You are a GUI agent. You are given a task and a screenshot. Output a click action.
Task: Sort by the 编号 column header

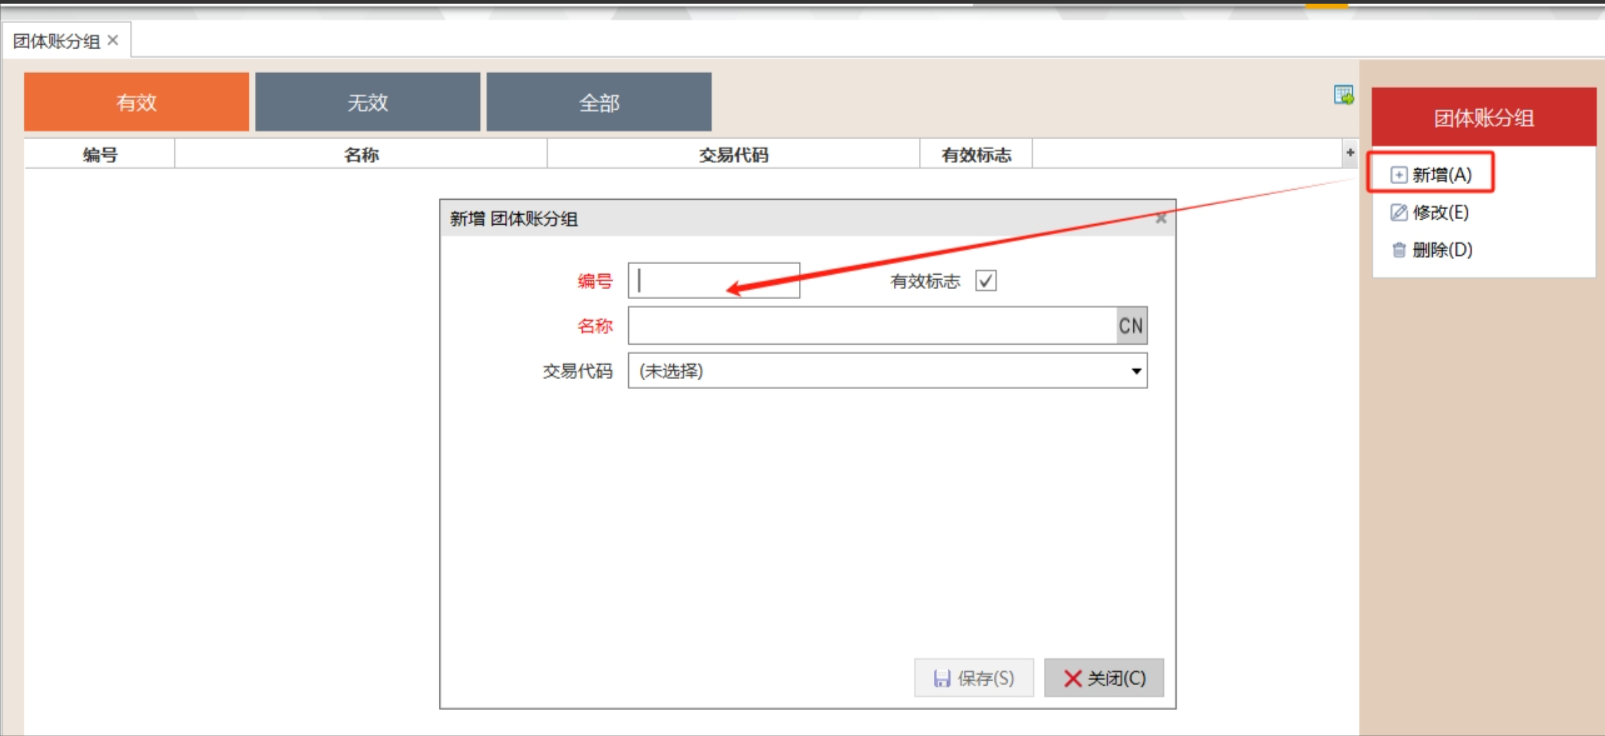tap(100, 154)
